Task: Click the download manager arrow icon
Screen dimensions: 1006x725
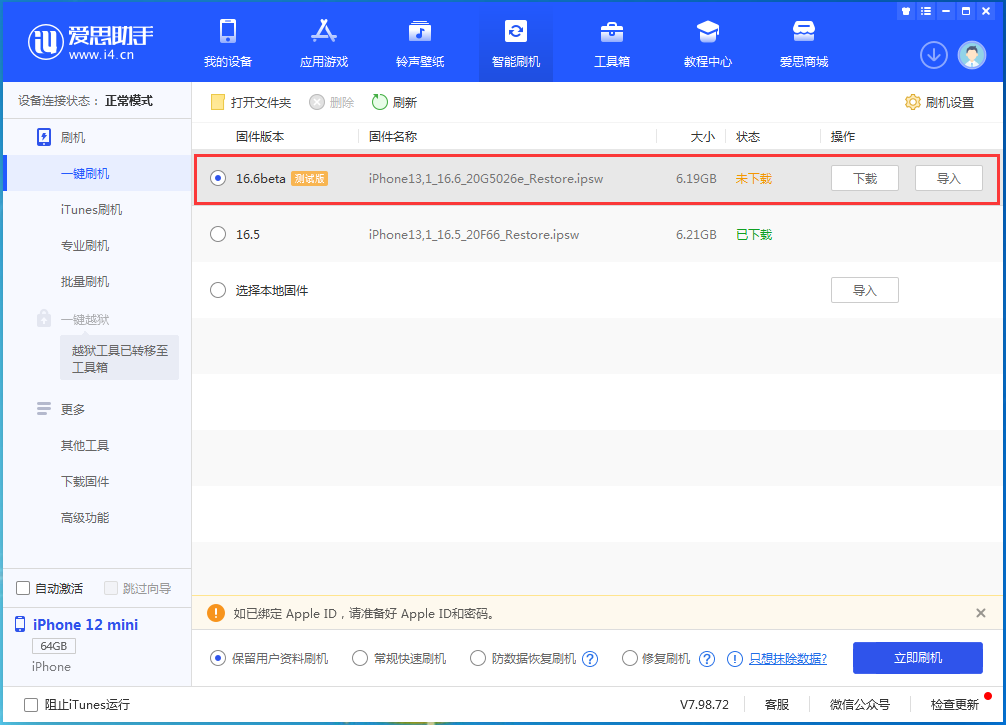Action: 934,55
